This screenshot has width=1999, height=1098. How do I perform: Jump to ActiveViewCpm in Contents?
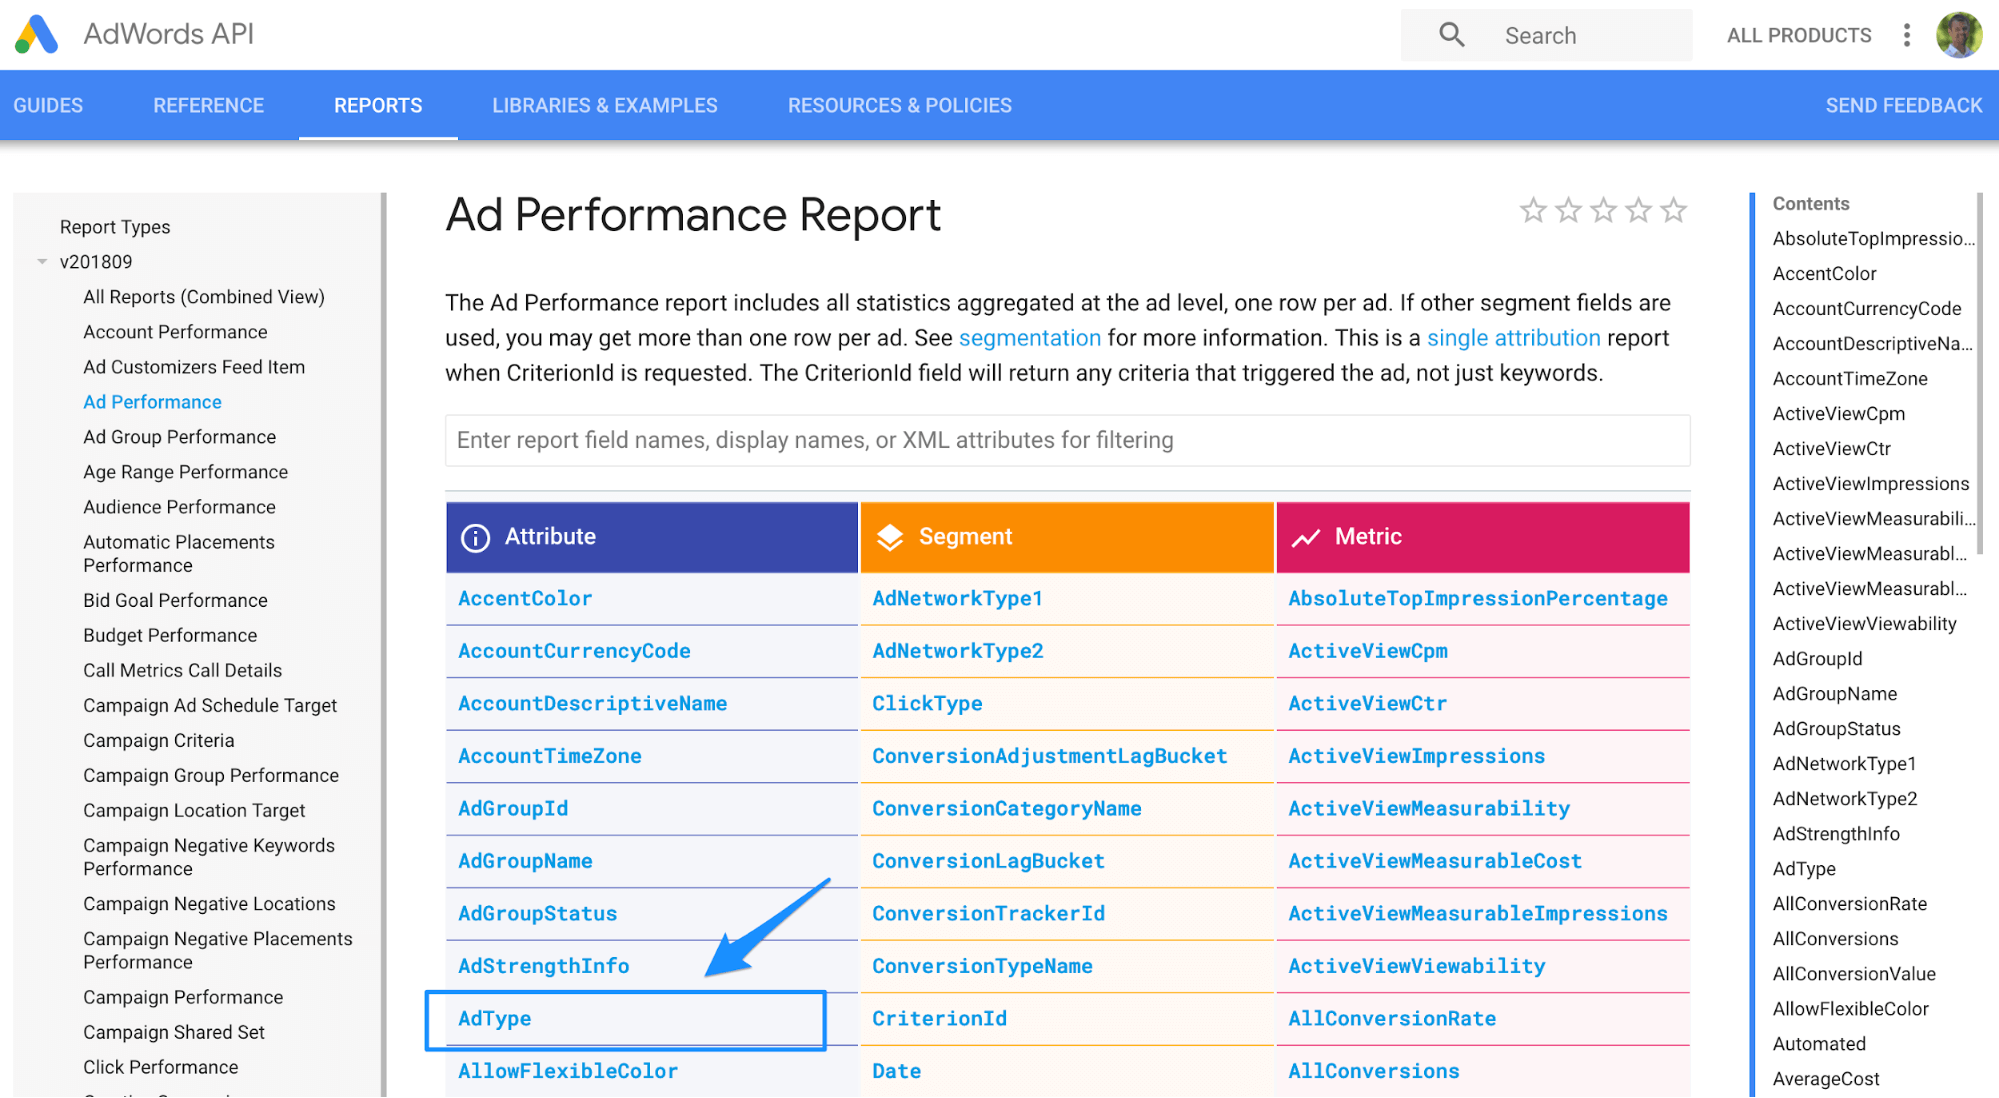point(1838,414)
